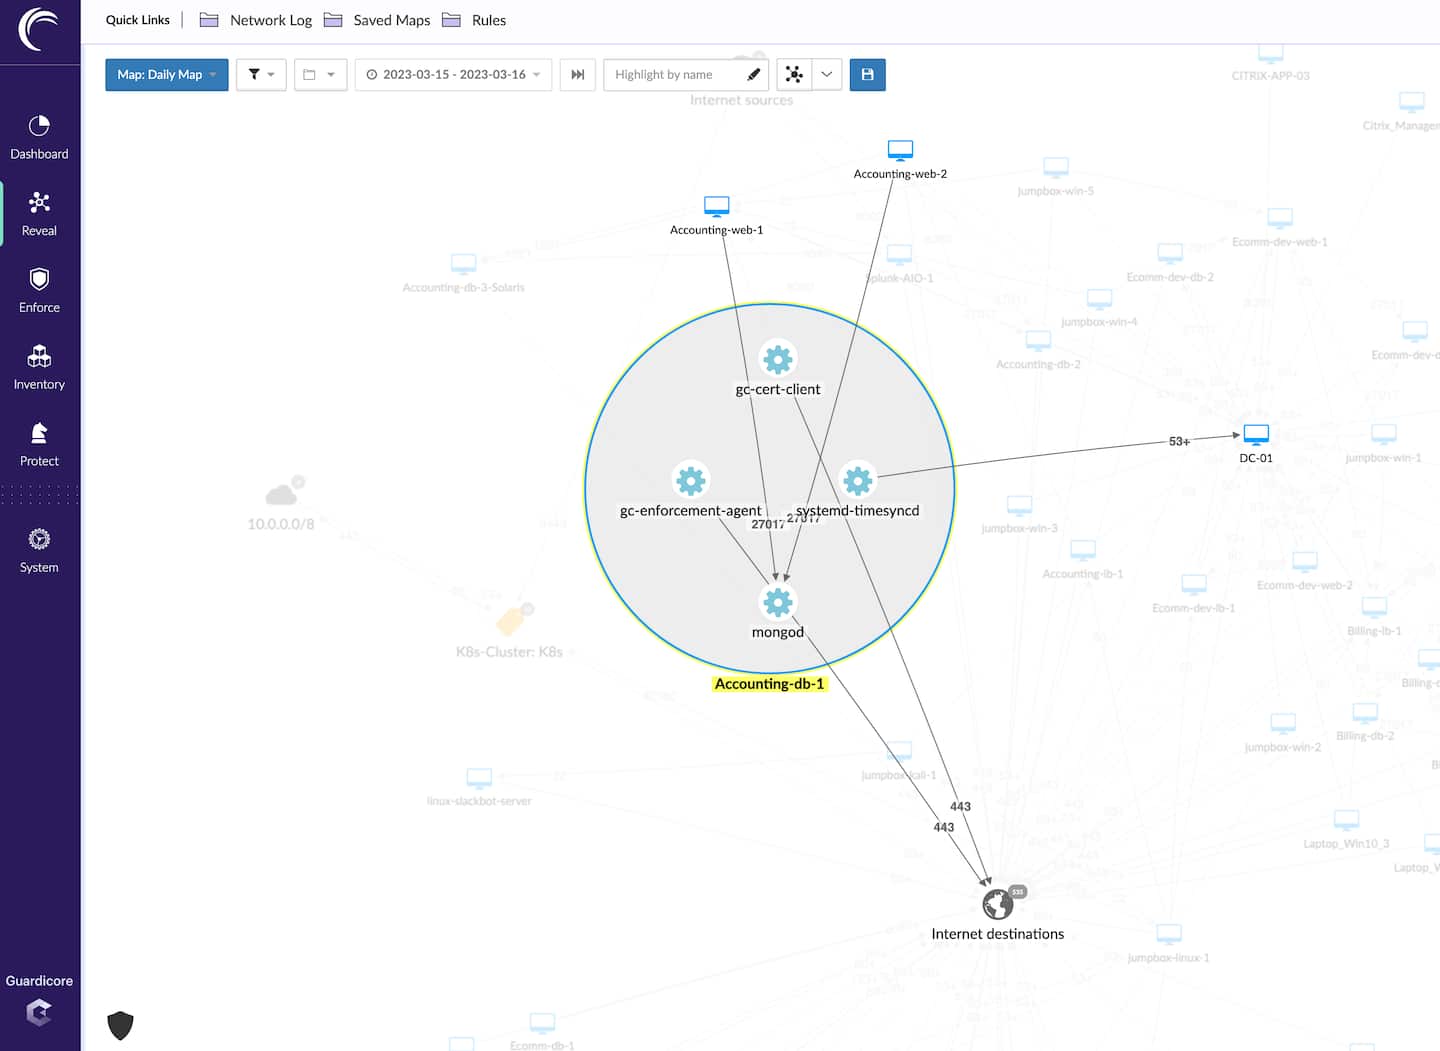The width and height of the screenshot is (1440, 1051).
Task: Open the Protect section
Action: pyautogui.click(x=39, y=444)
